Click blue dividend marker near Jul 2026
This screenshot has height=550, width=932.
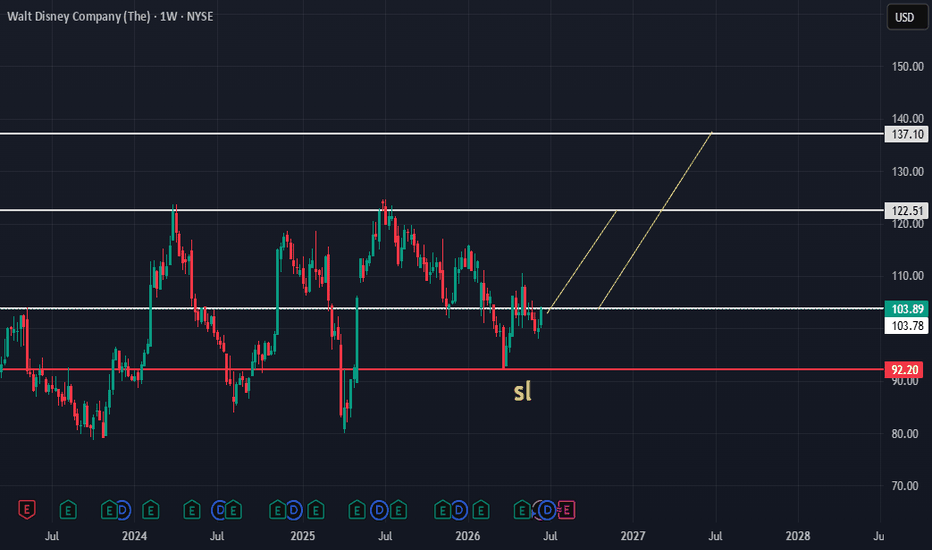coord(547,510)
